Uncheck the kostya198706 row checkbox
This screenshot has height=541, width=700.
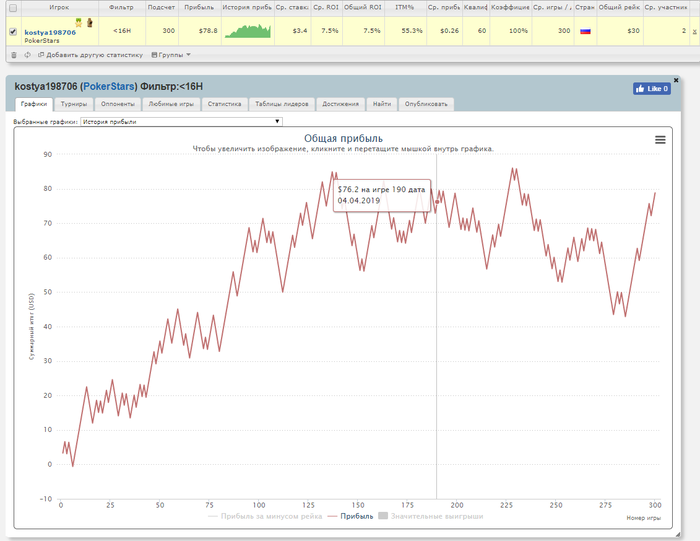[13, 32]
